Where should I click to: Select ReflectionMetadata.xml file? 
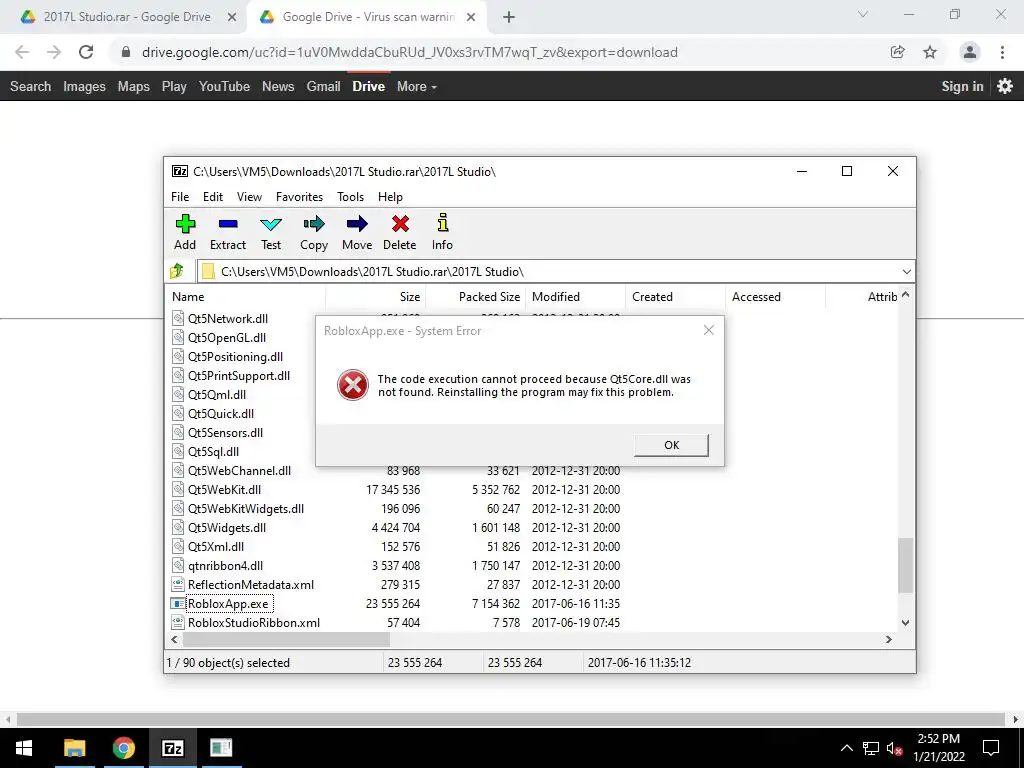click(x=251, y=584)
